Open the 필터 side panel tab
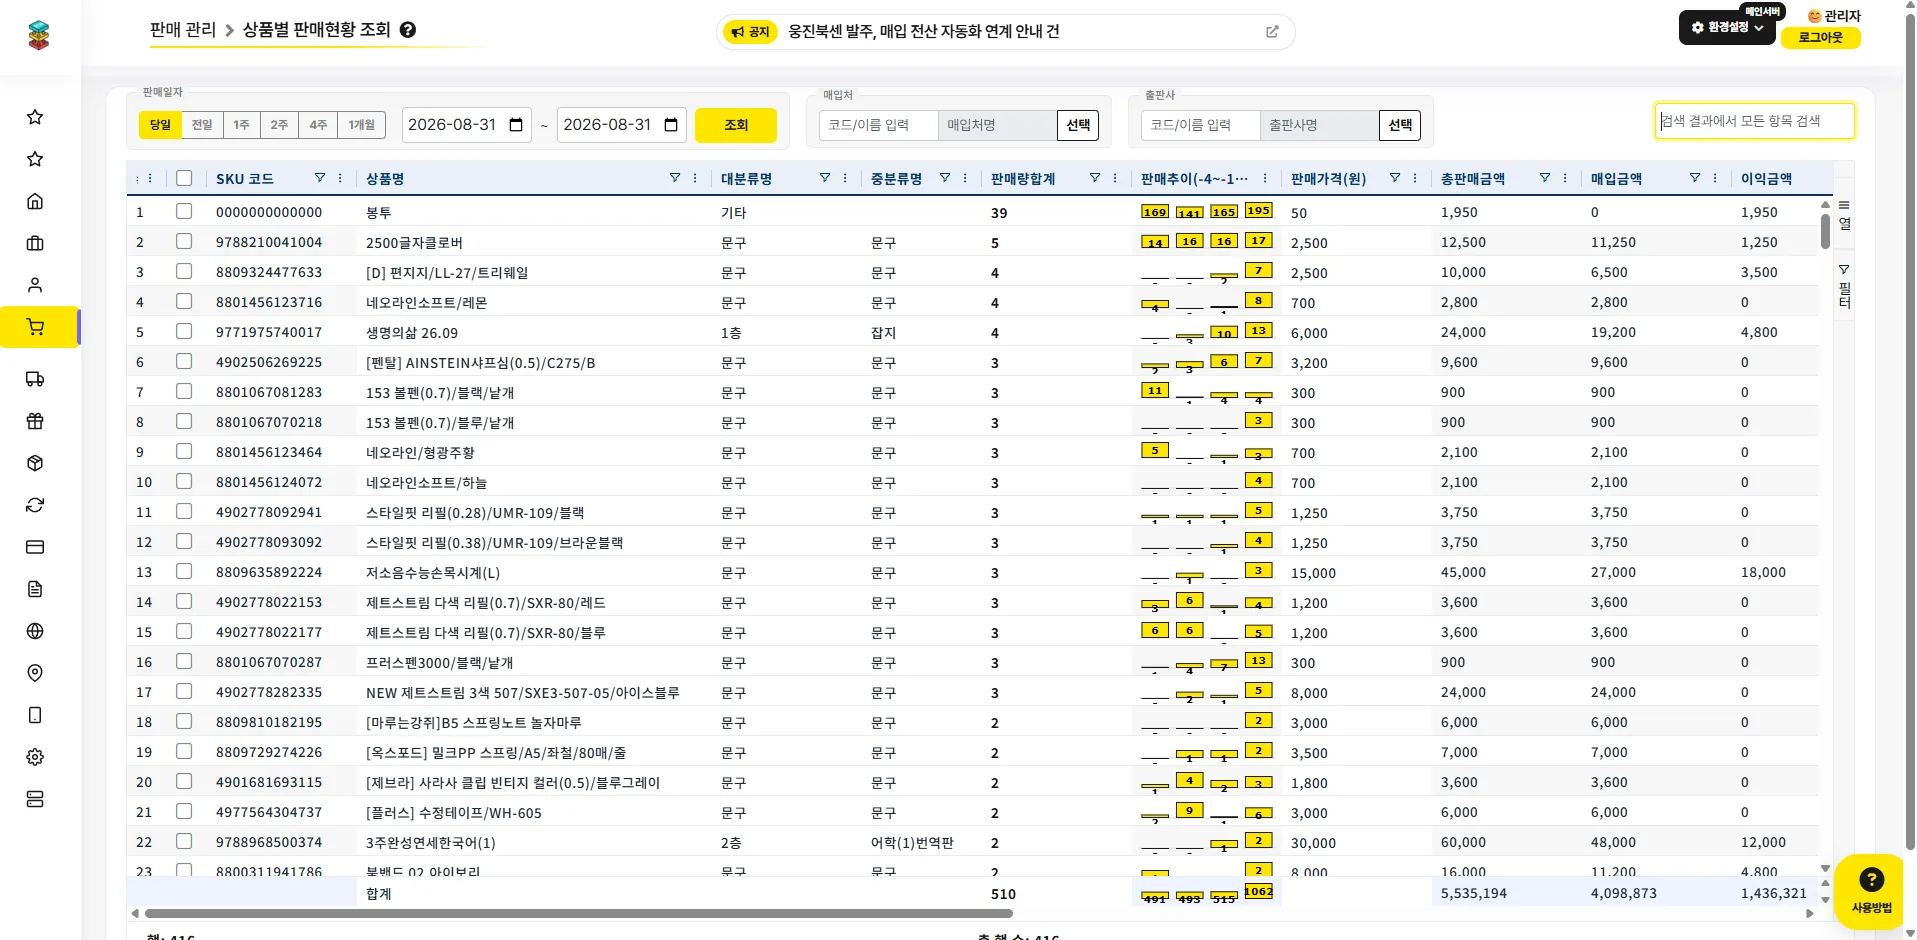The height and width of the screenshot is (940, 1917). click(x=1844, y=287)
